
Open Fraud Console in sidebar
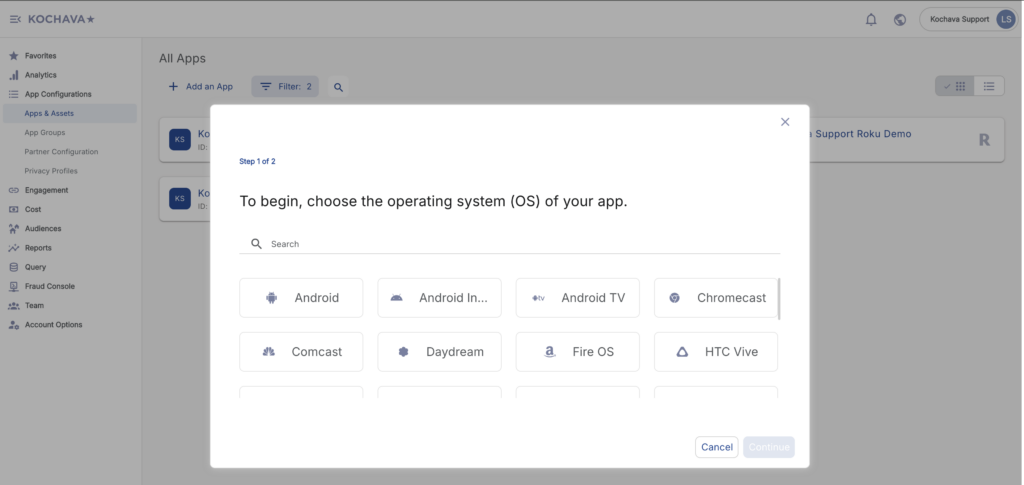pos(49,286)
